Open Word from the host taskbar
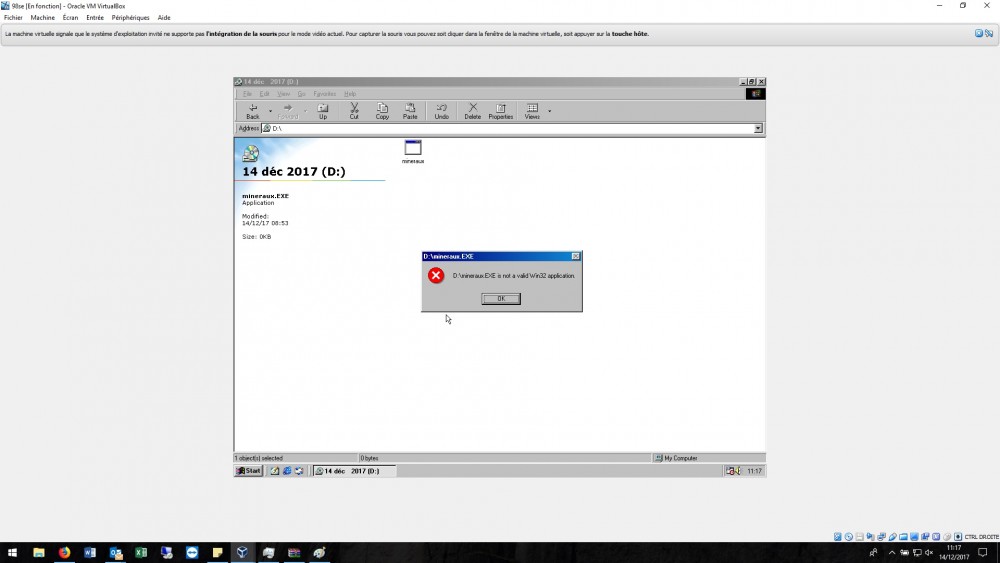The width and height of the screenshot is (1000, 563). 90,553
